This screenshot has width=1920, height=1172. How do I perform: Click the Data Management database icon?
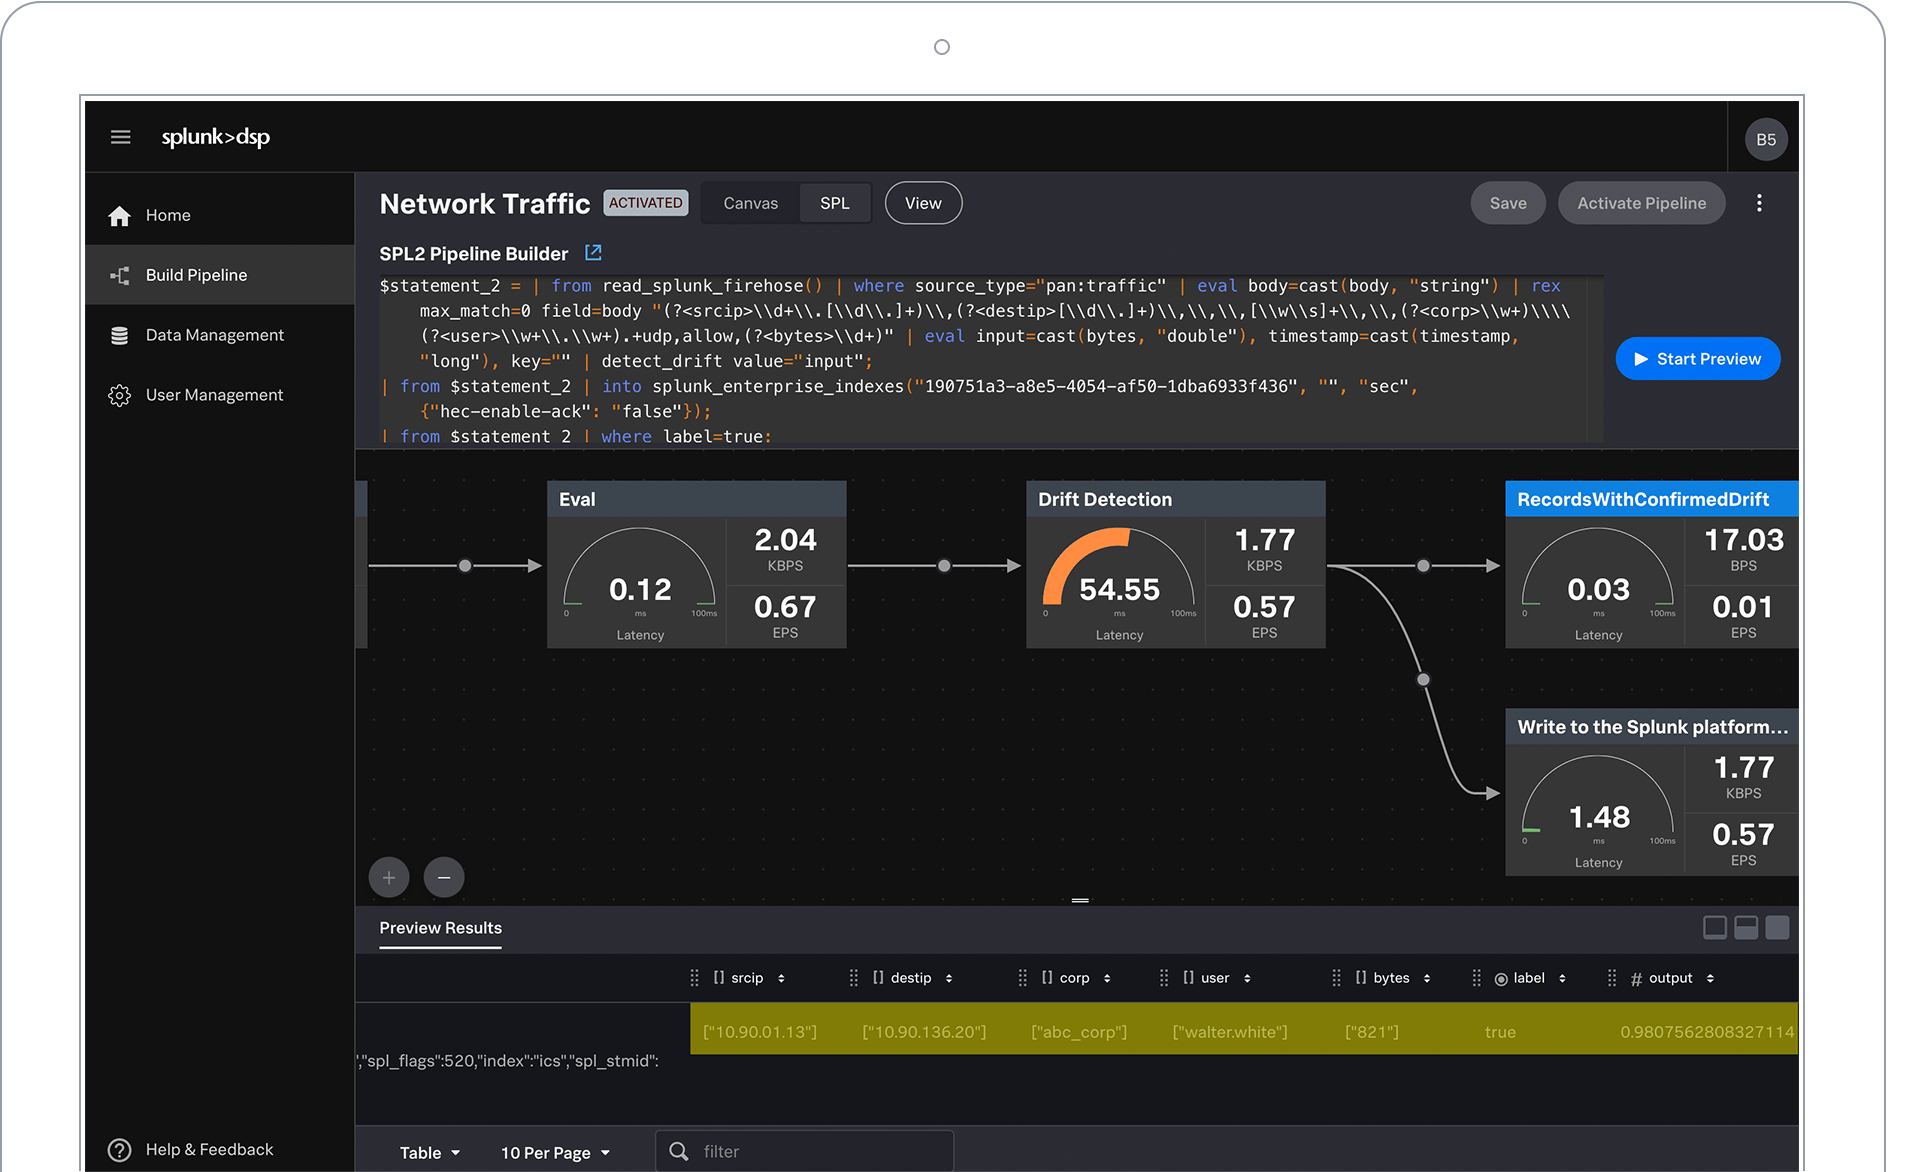point(120,336)
